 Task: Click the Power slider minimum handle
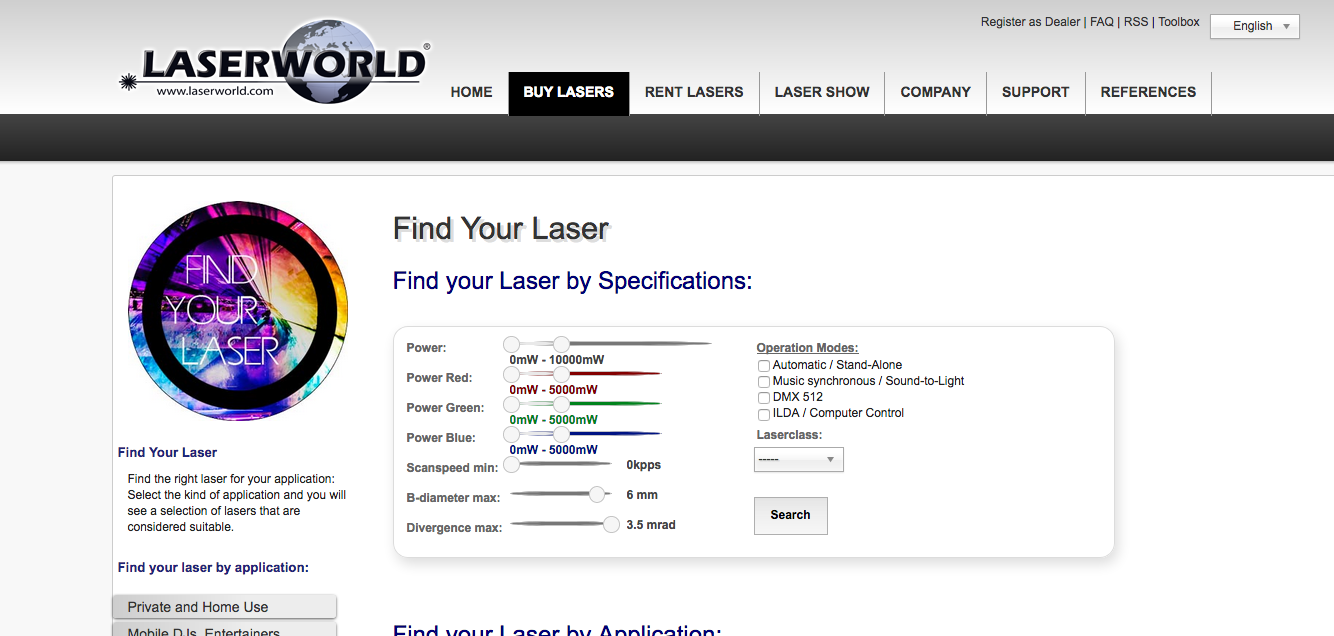point(511,344)
